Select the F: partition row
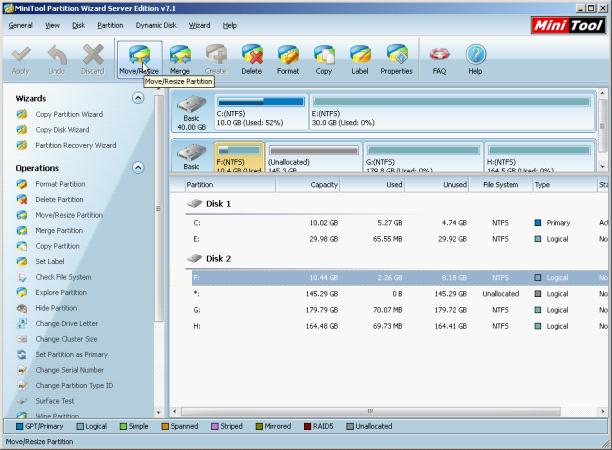Image resolution: width=612 pixels, height=450 pixels. (400, 278)
